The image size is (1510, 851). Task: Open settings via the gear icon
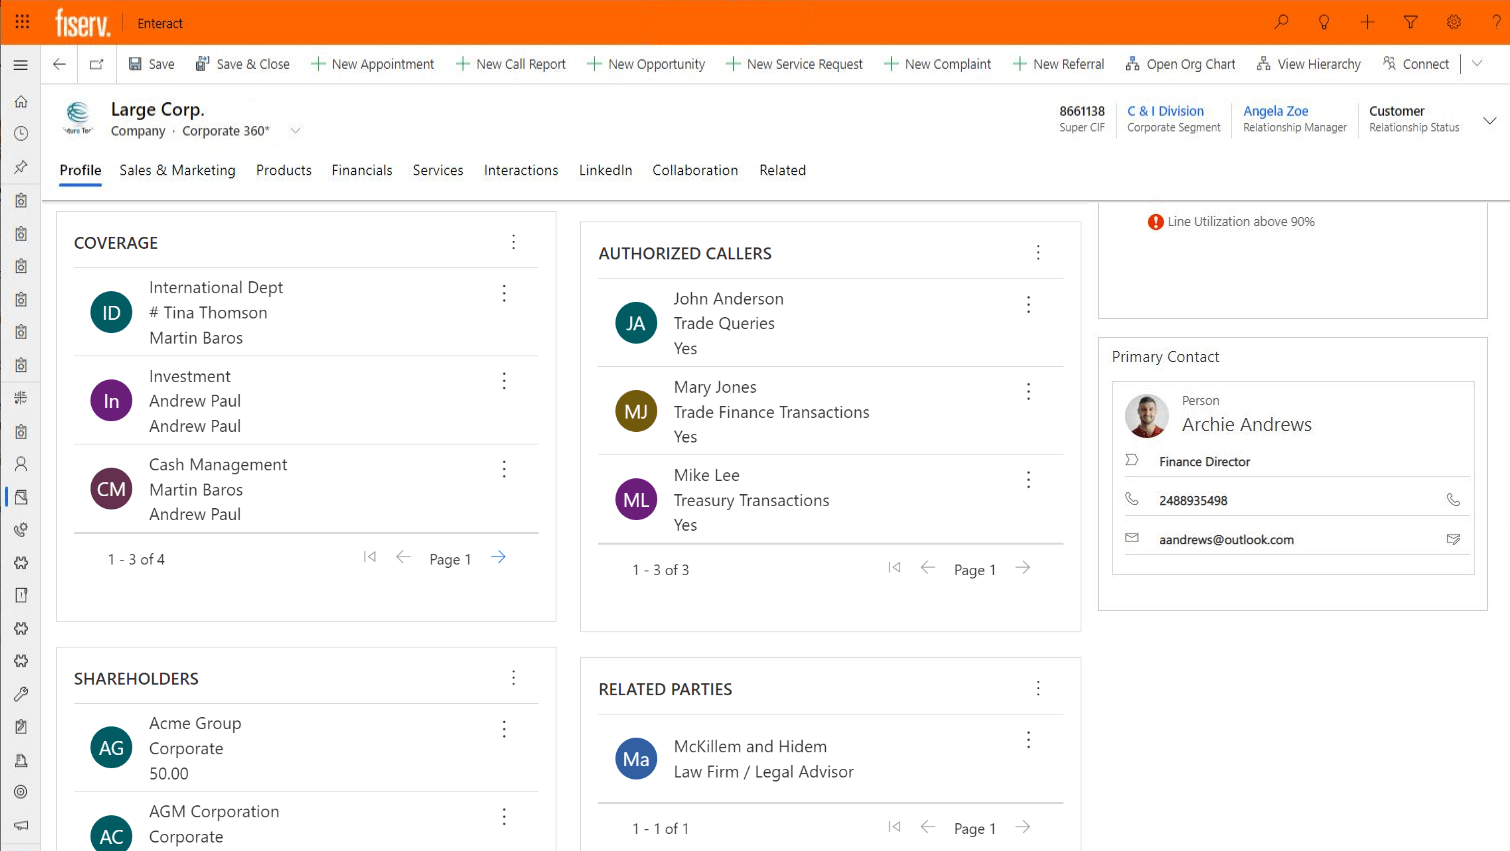point(1454,22)
